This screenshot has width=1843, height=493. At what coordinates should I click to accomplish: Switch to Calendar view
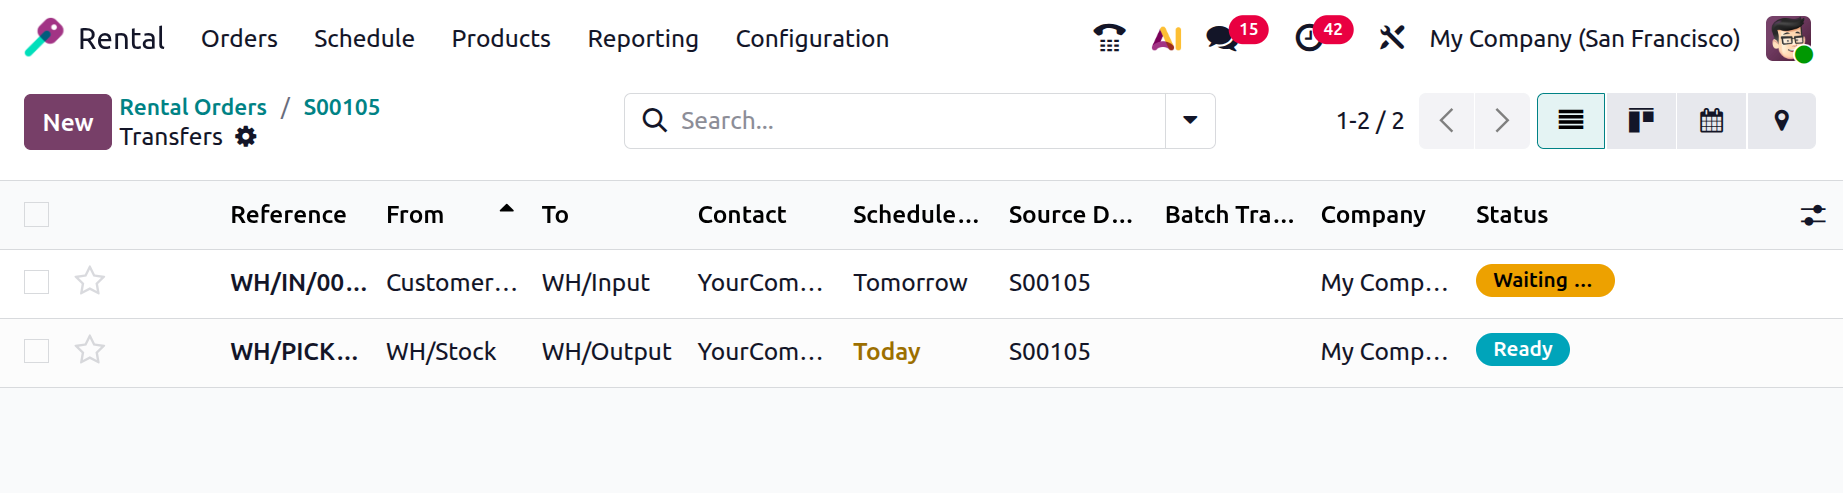(1711, 121)
